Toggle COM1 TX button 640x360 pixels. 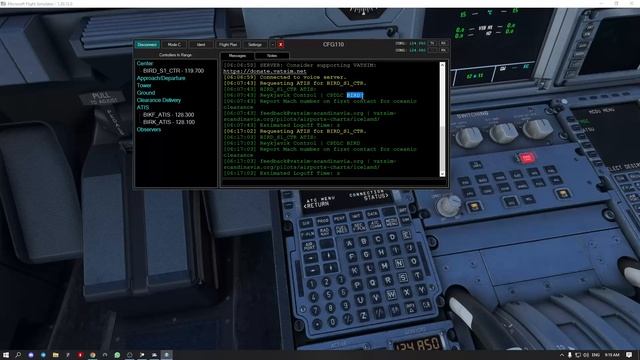pos(432,43)
